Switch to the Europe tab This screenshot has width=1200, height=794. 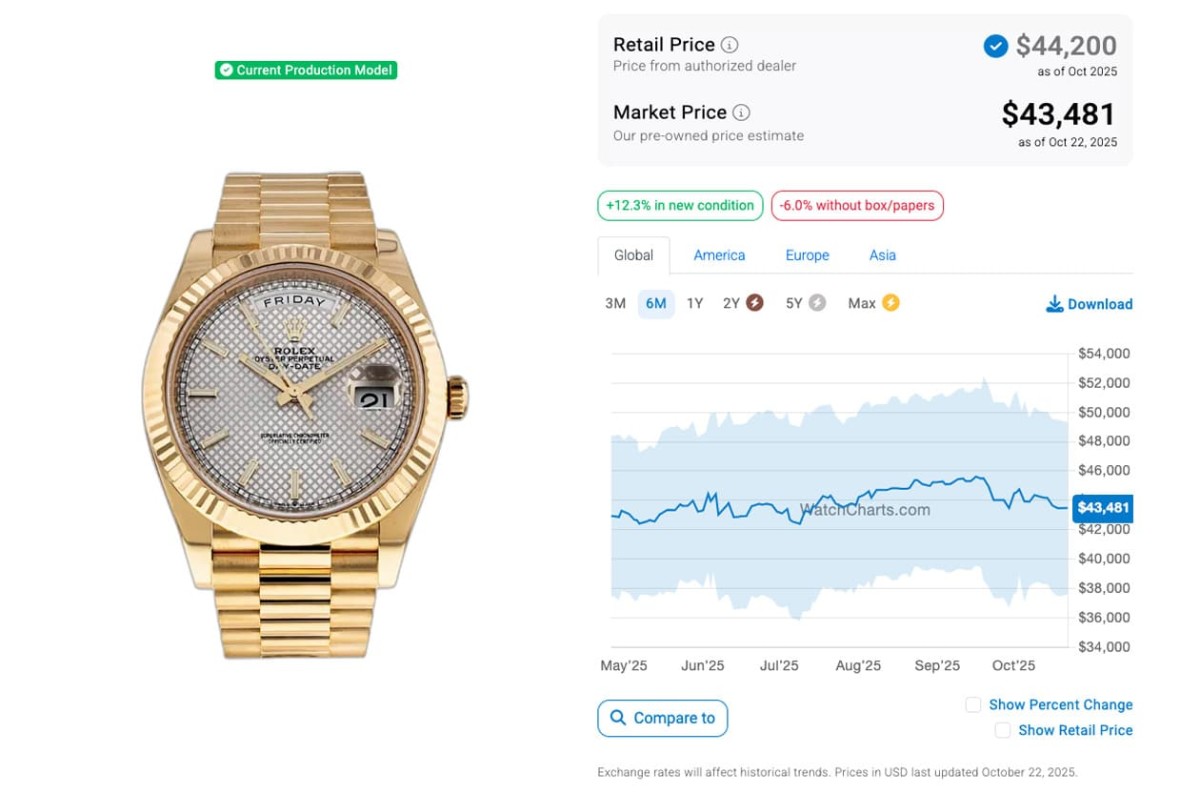click(x=807, y=255)
